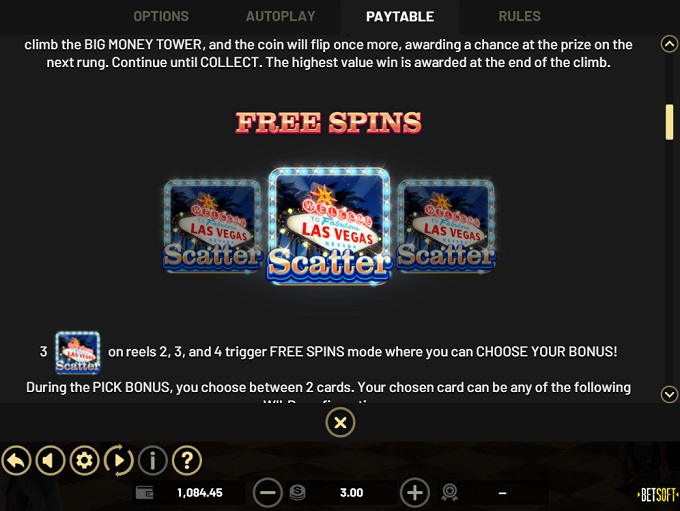Click the wallet balance icon
680x511 pixels.
144,493
